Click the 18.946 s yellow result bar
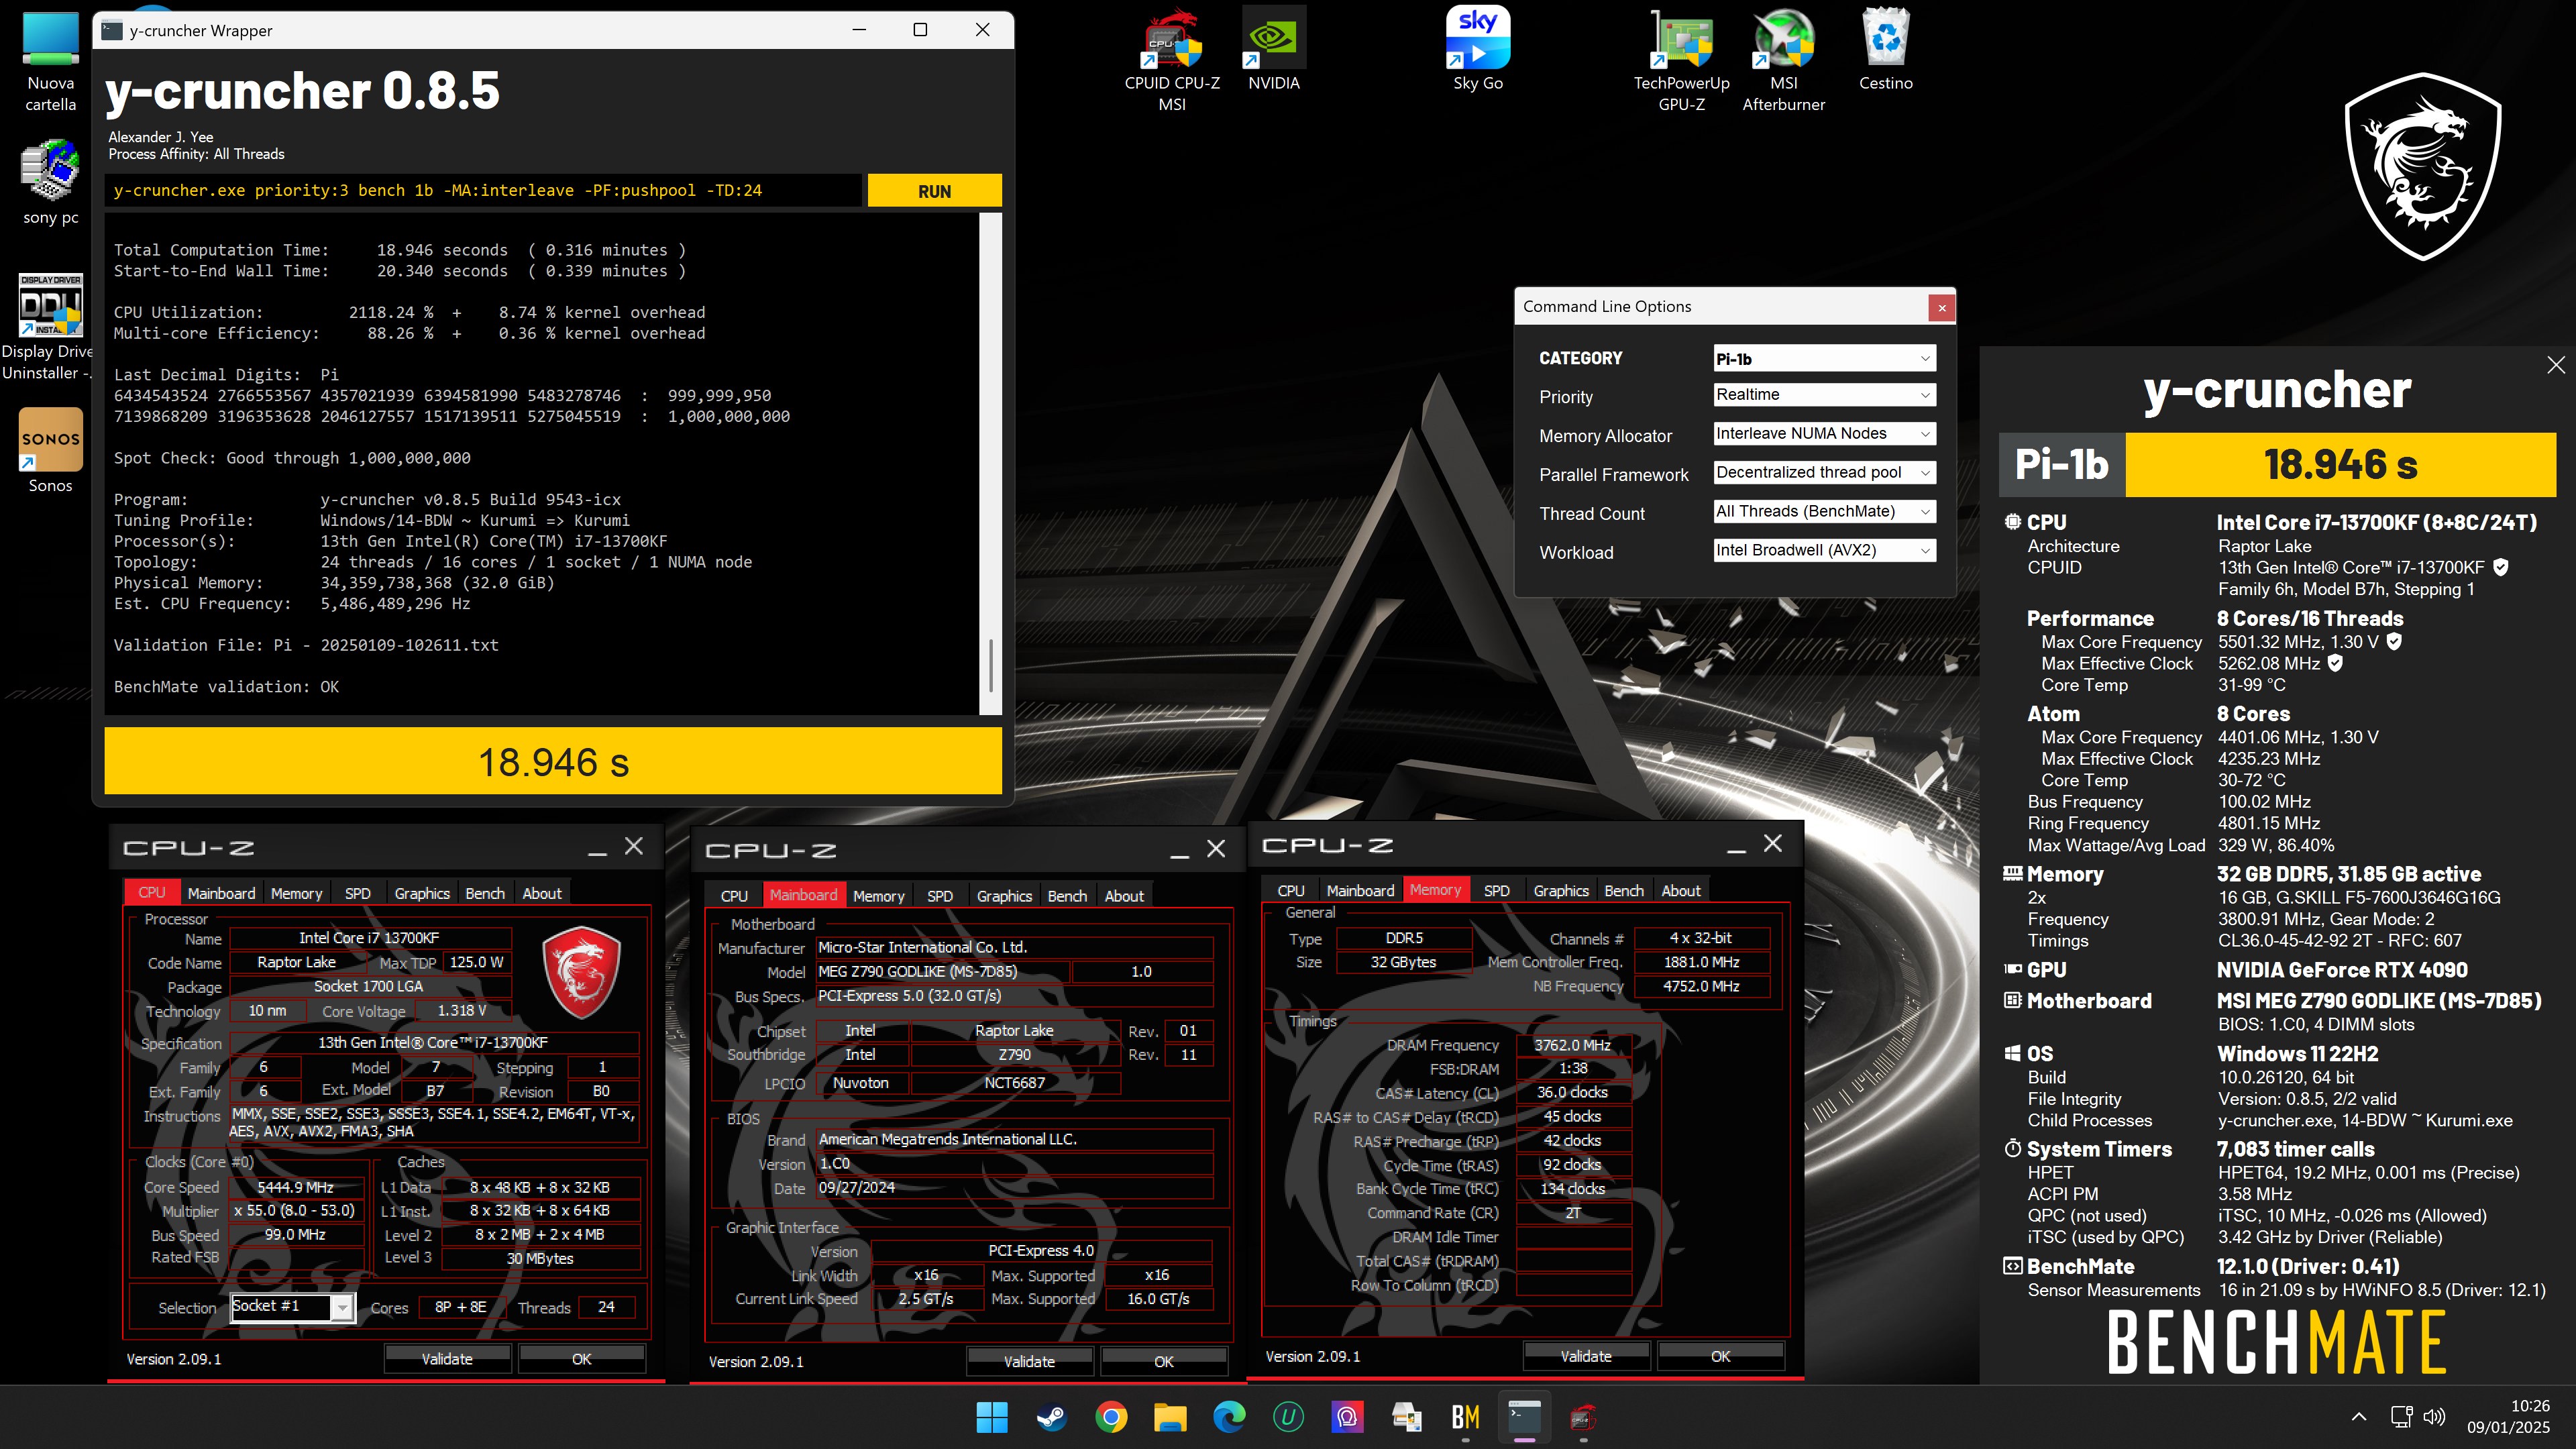 click(553, 762)
